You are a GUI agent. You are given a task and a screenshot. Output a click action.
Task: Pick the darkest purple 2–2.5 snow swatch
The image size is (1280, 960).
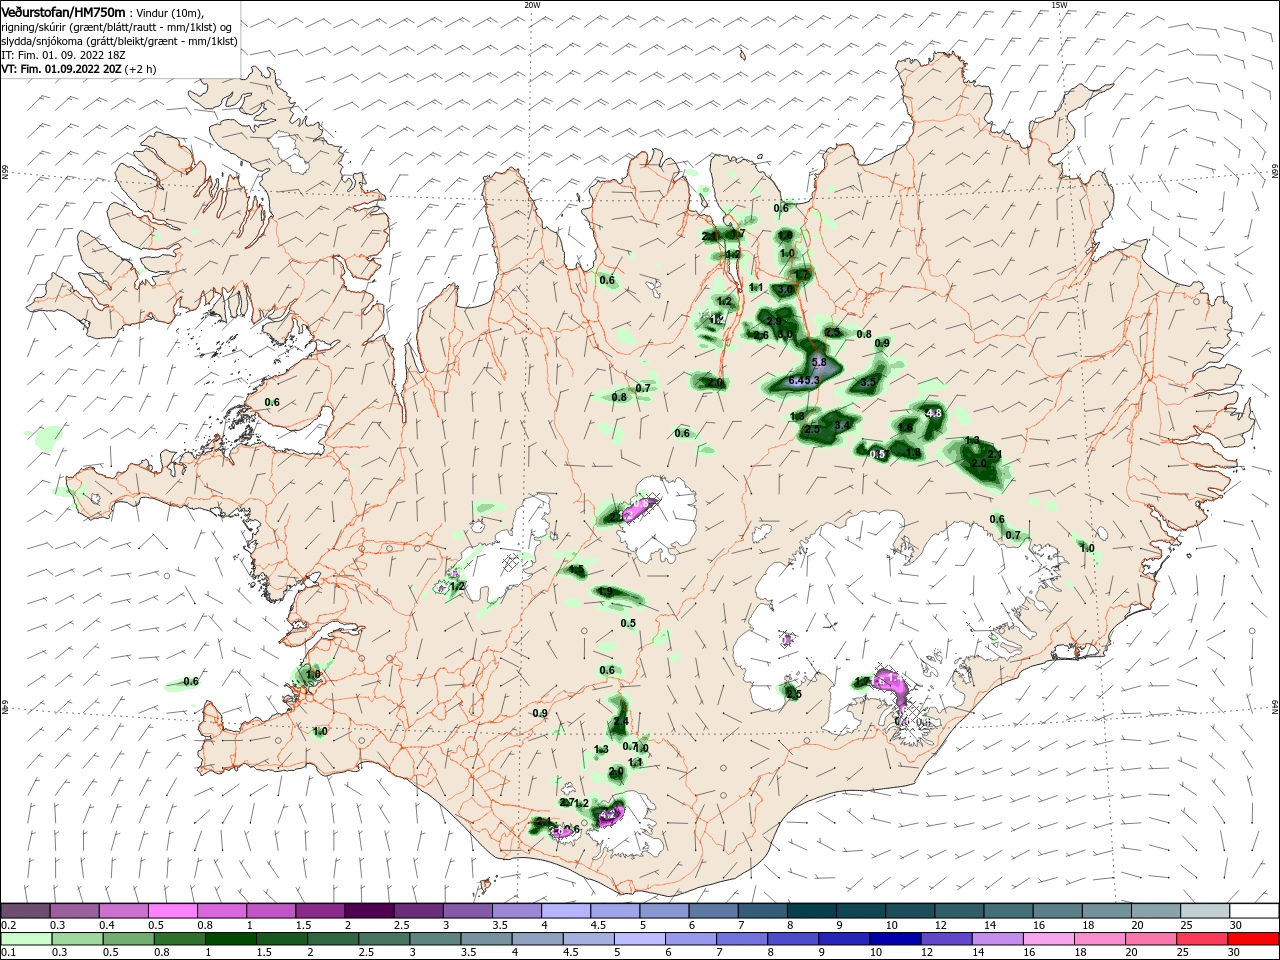tap(368, 911)
